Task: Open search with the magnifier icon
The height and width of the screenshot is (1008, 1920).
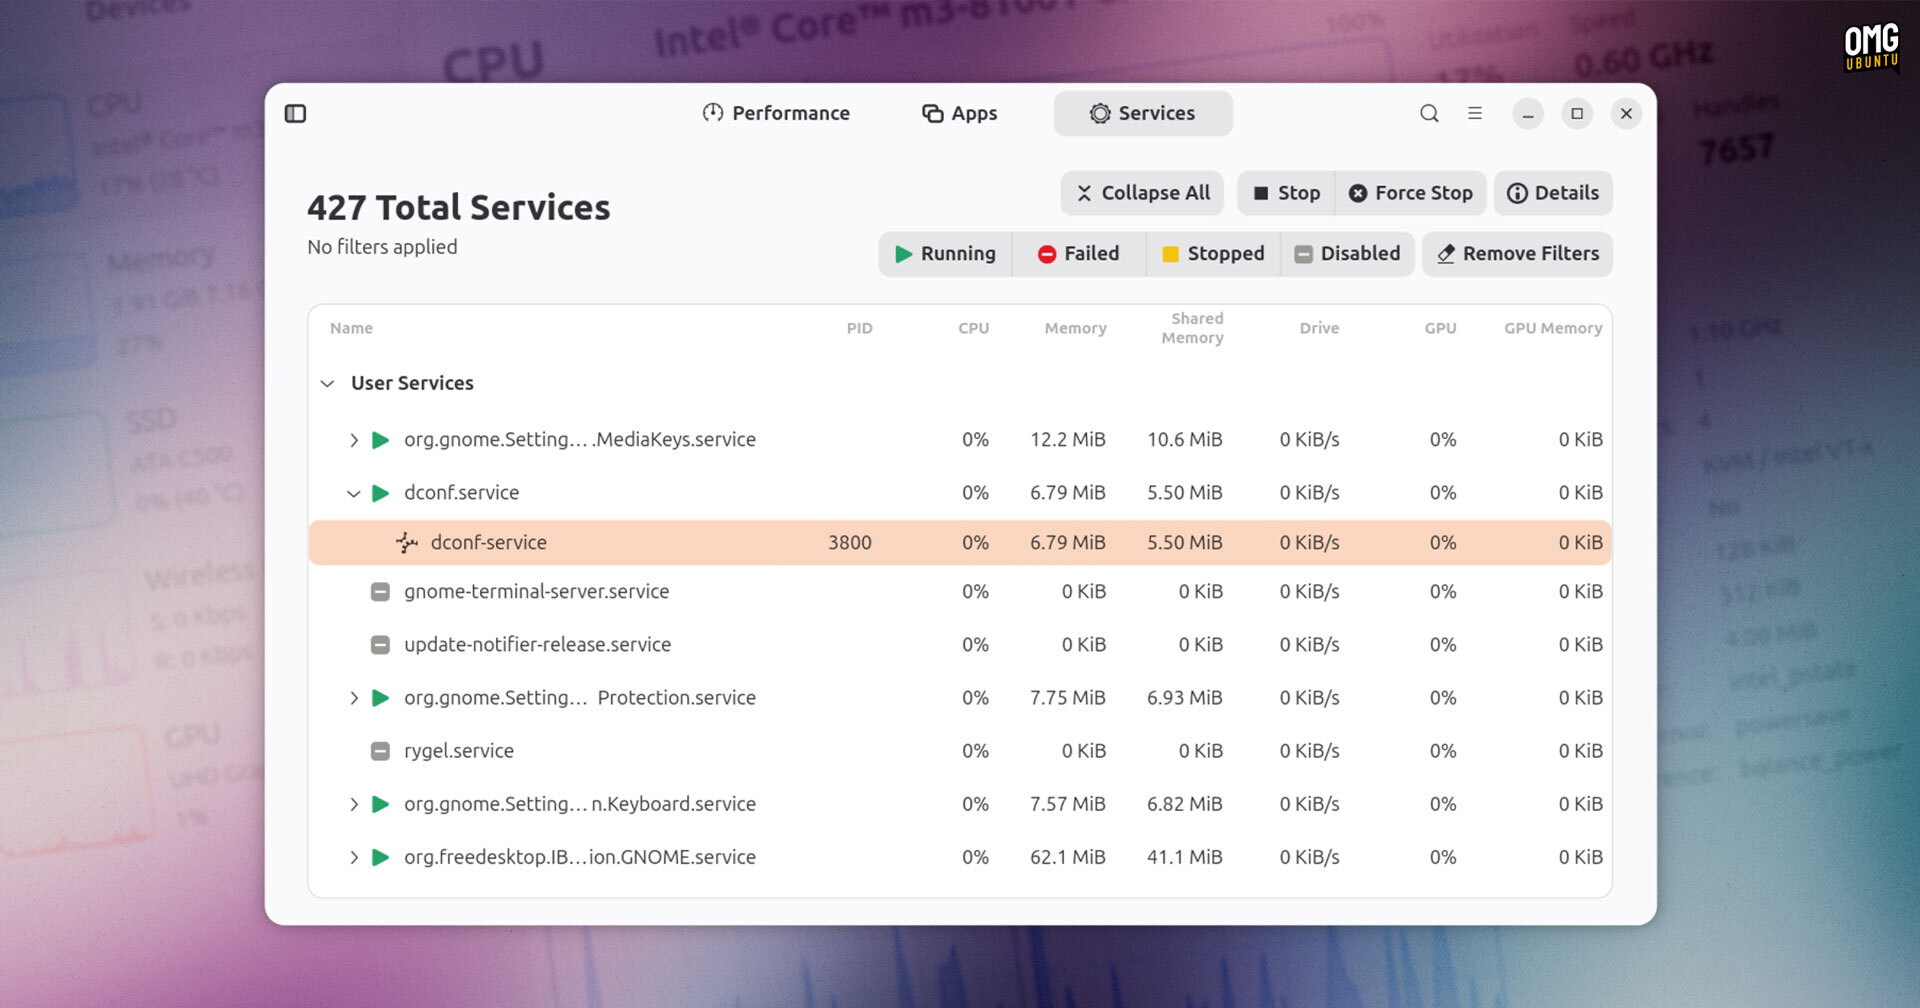Action: (1429, 114)
